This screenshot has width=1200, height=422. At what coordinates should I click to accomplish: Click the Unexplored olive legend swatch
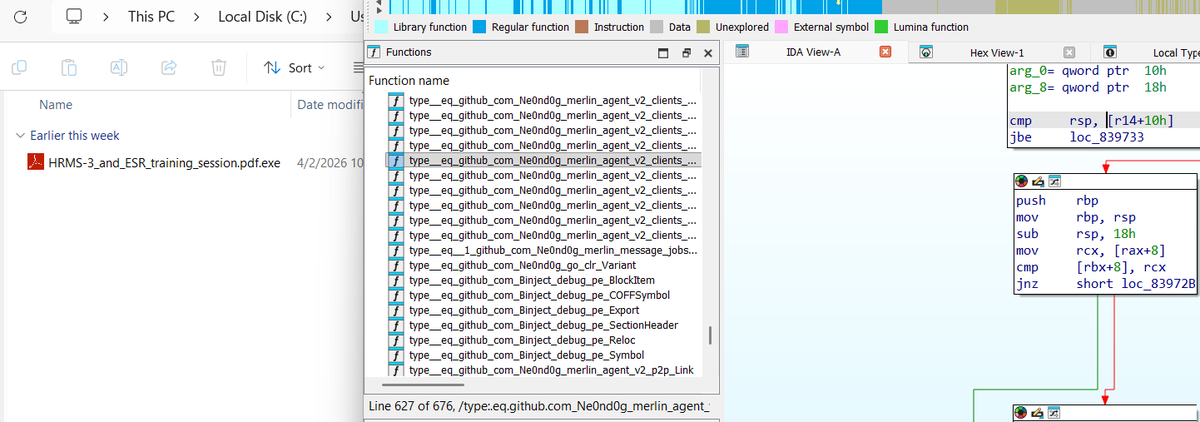tap(704, 27)
